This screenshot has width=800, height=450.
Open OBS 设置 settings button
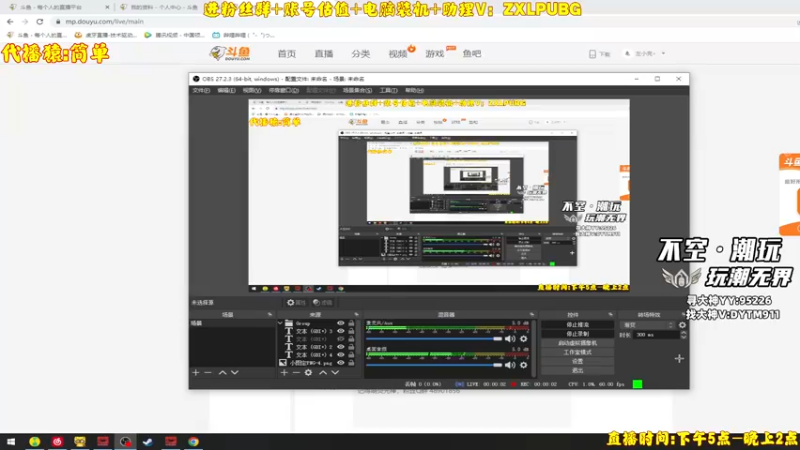578,361
